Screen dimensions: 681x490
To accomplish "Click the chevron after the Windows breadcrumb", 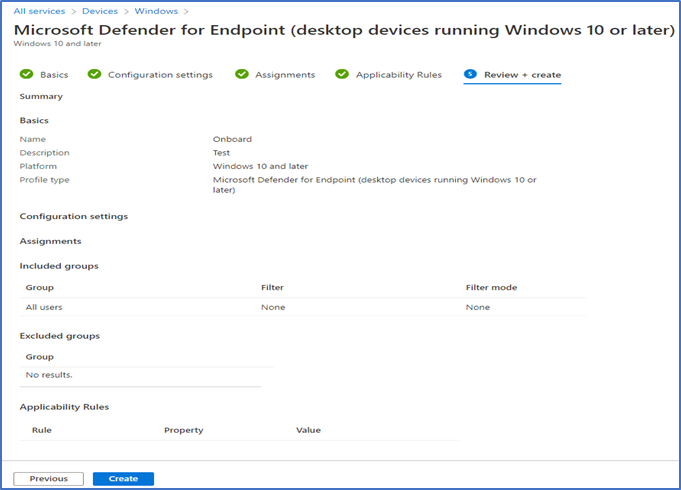I will [186, 12].
